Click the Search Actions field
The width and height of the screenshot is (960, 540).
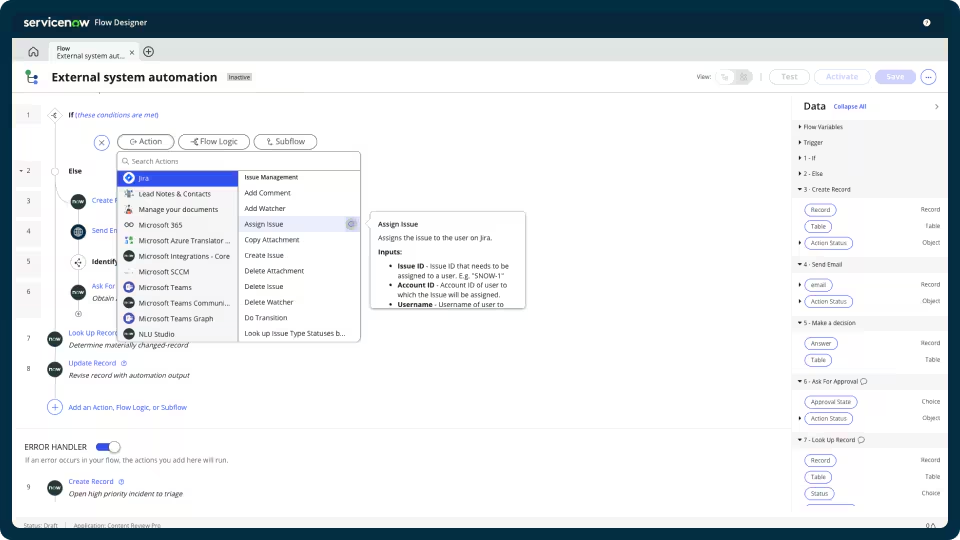click(x=239, y=162)
